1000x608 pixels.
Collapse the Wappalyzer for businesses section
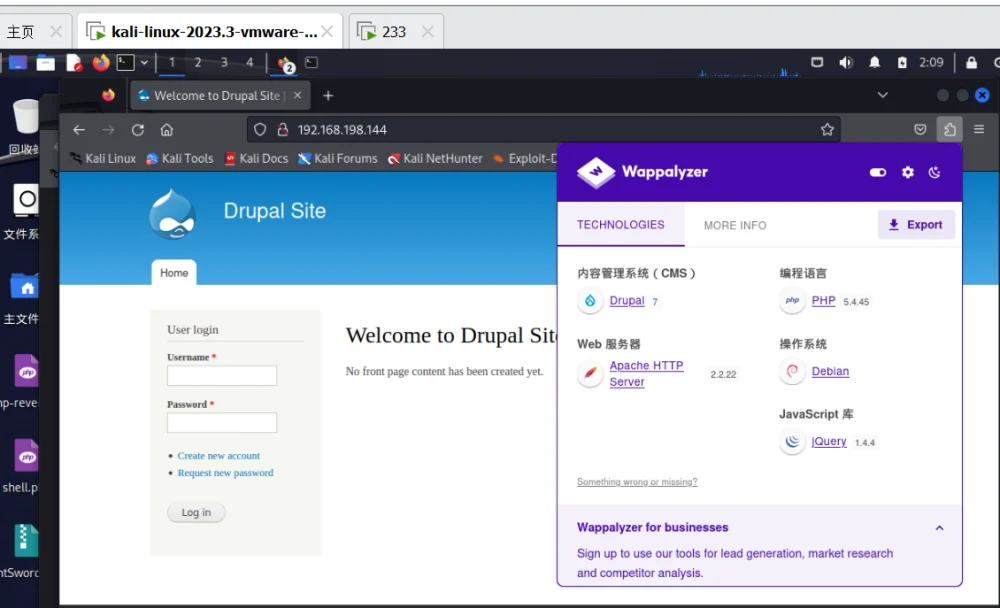pyautogui.click(x=939, y=528)
